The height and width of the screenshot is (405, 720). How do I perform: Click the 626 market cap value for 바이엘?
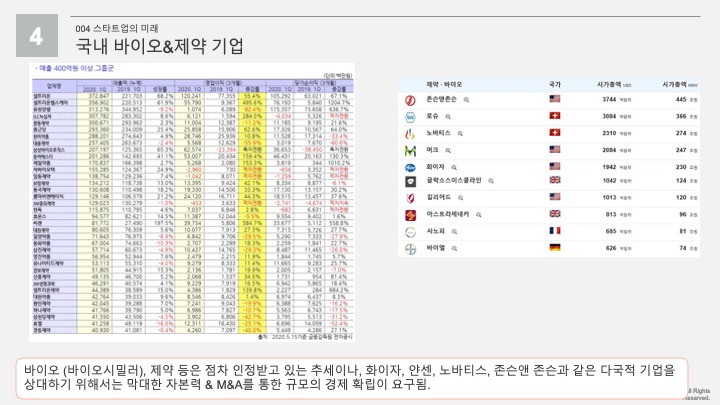coord(611,248)
